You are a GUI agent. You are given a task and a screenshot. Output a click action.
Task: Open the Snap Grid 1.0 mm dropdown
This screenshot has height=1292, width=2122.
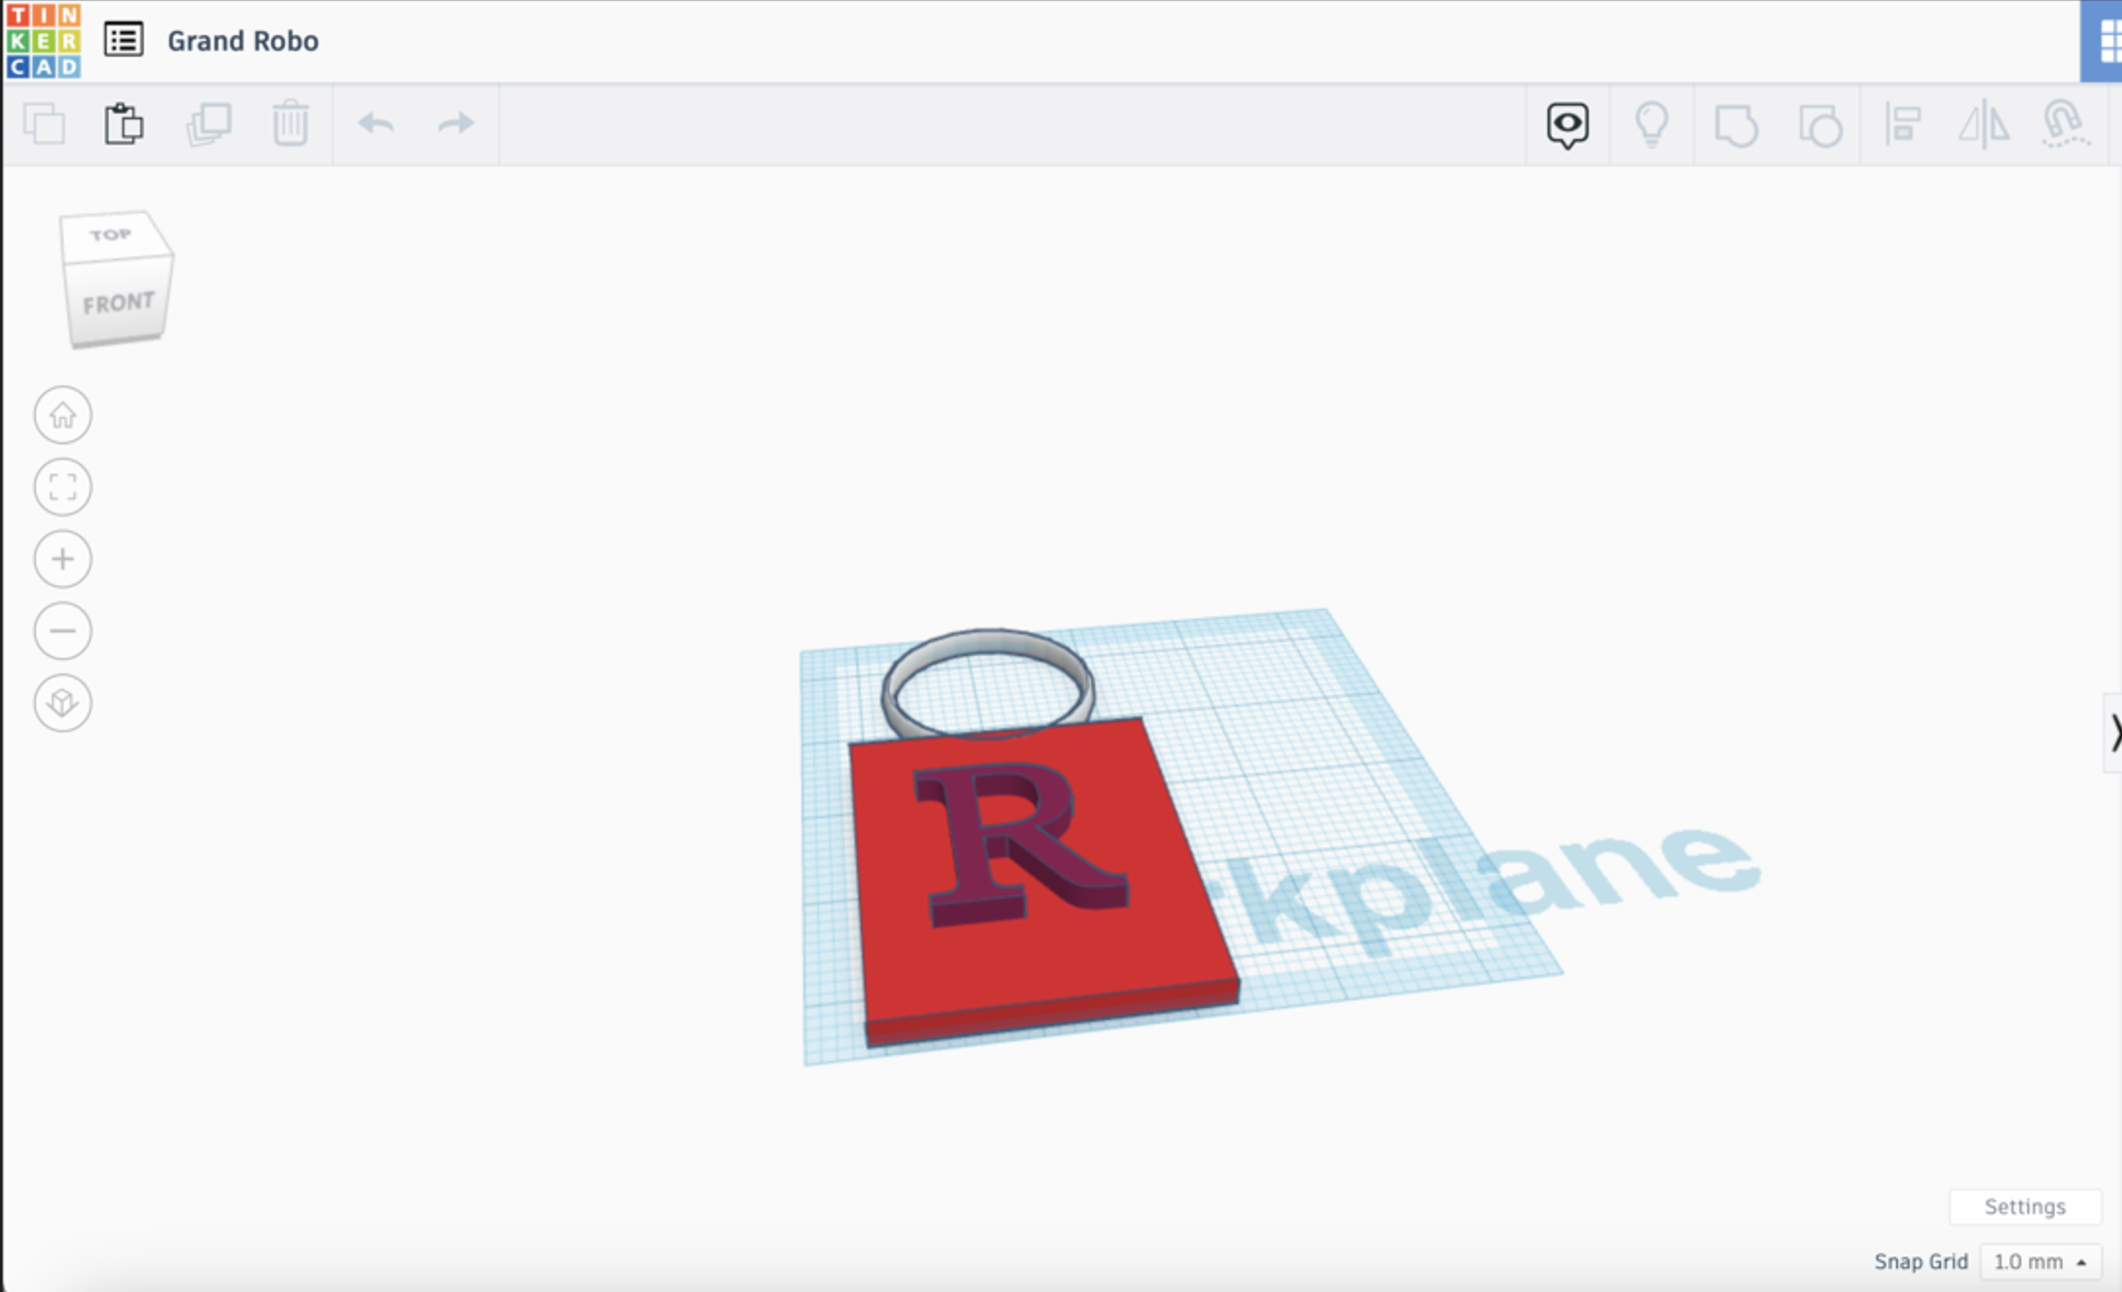tap(2039, 1262)
